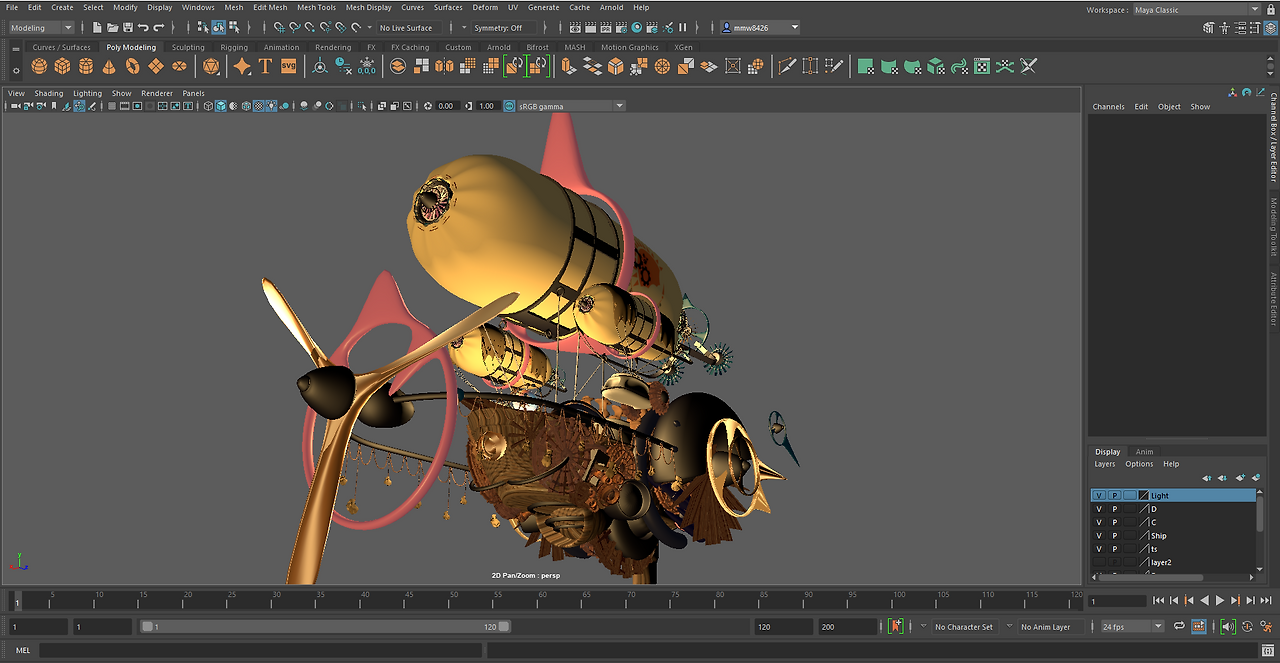The height and width of the screenshot is (663, 1280).
Task: Open the Modeling menu set dropdown
Action: pyautogui.click(x=38, y=27)
